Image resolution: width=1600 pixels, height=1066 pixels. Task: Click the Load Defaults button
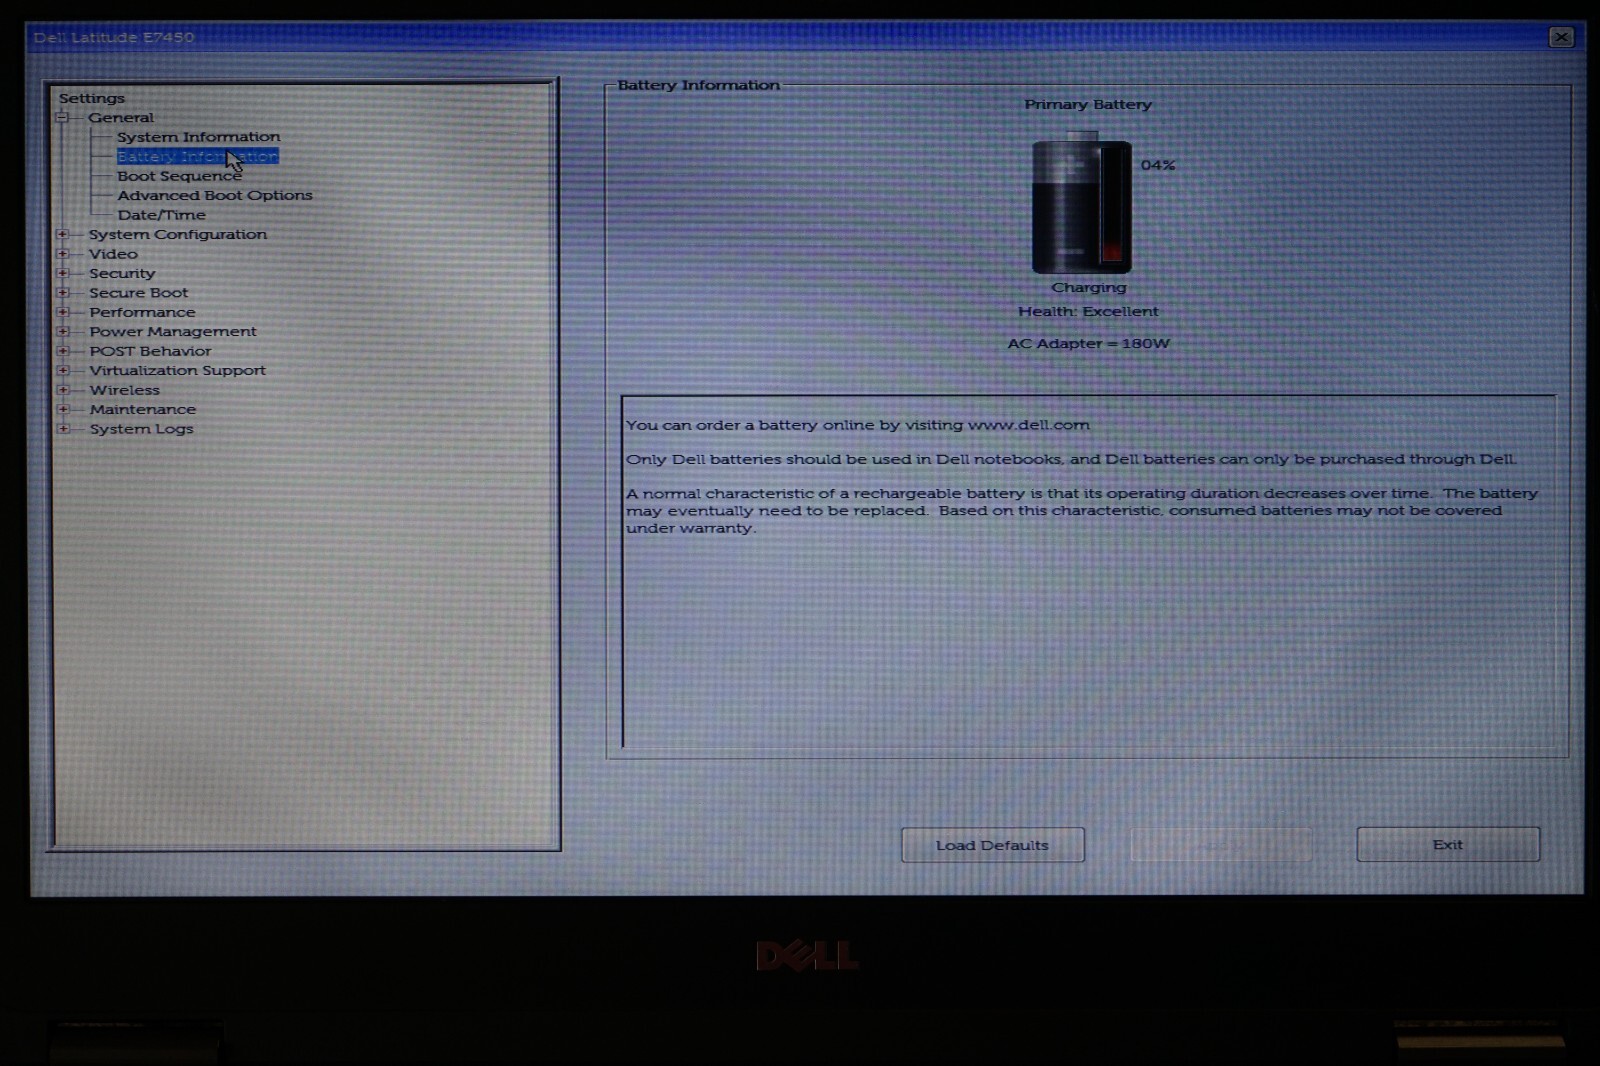point(993,845)
